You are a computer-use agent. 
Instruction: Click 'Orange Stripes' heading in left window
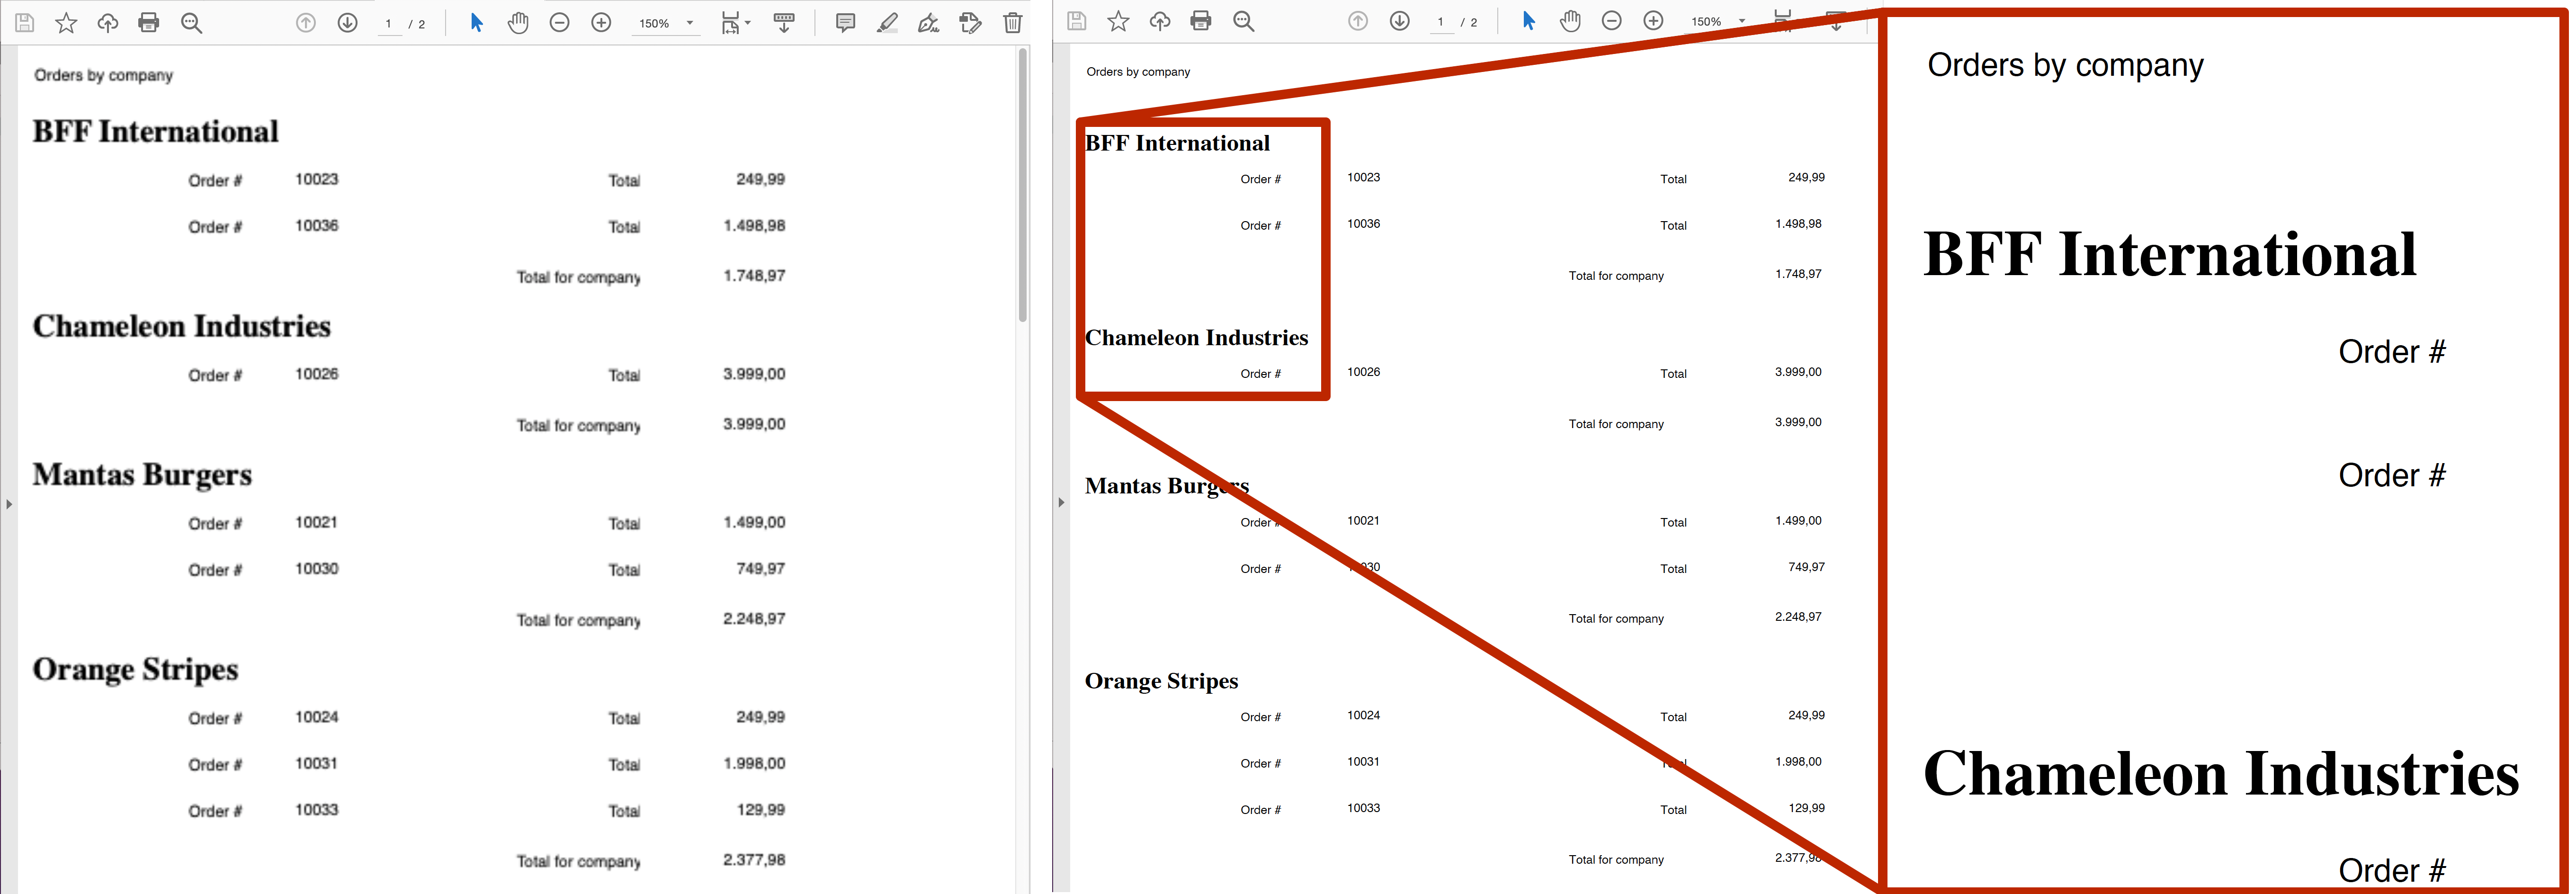(x=135, y=670)
